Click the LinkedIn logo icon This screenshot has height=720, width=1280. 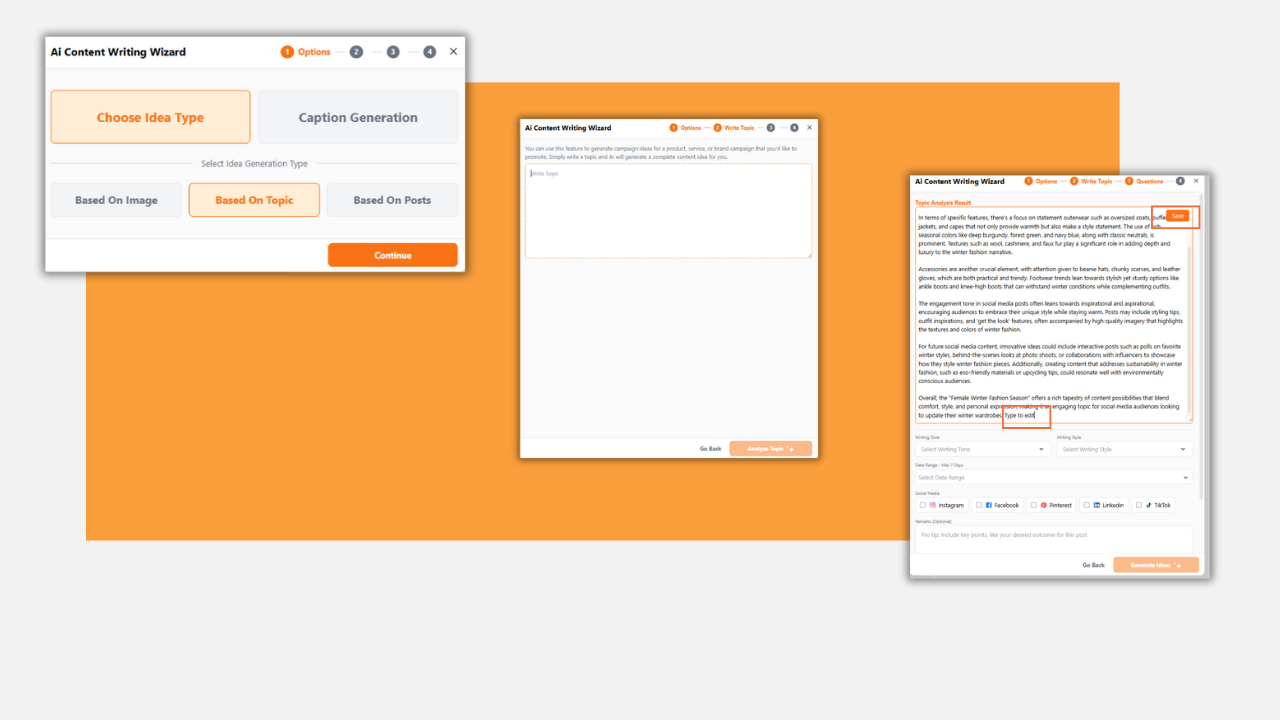[x=1097, y=505]
